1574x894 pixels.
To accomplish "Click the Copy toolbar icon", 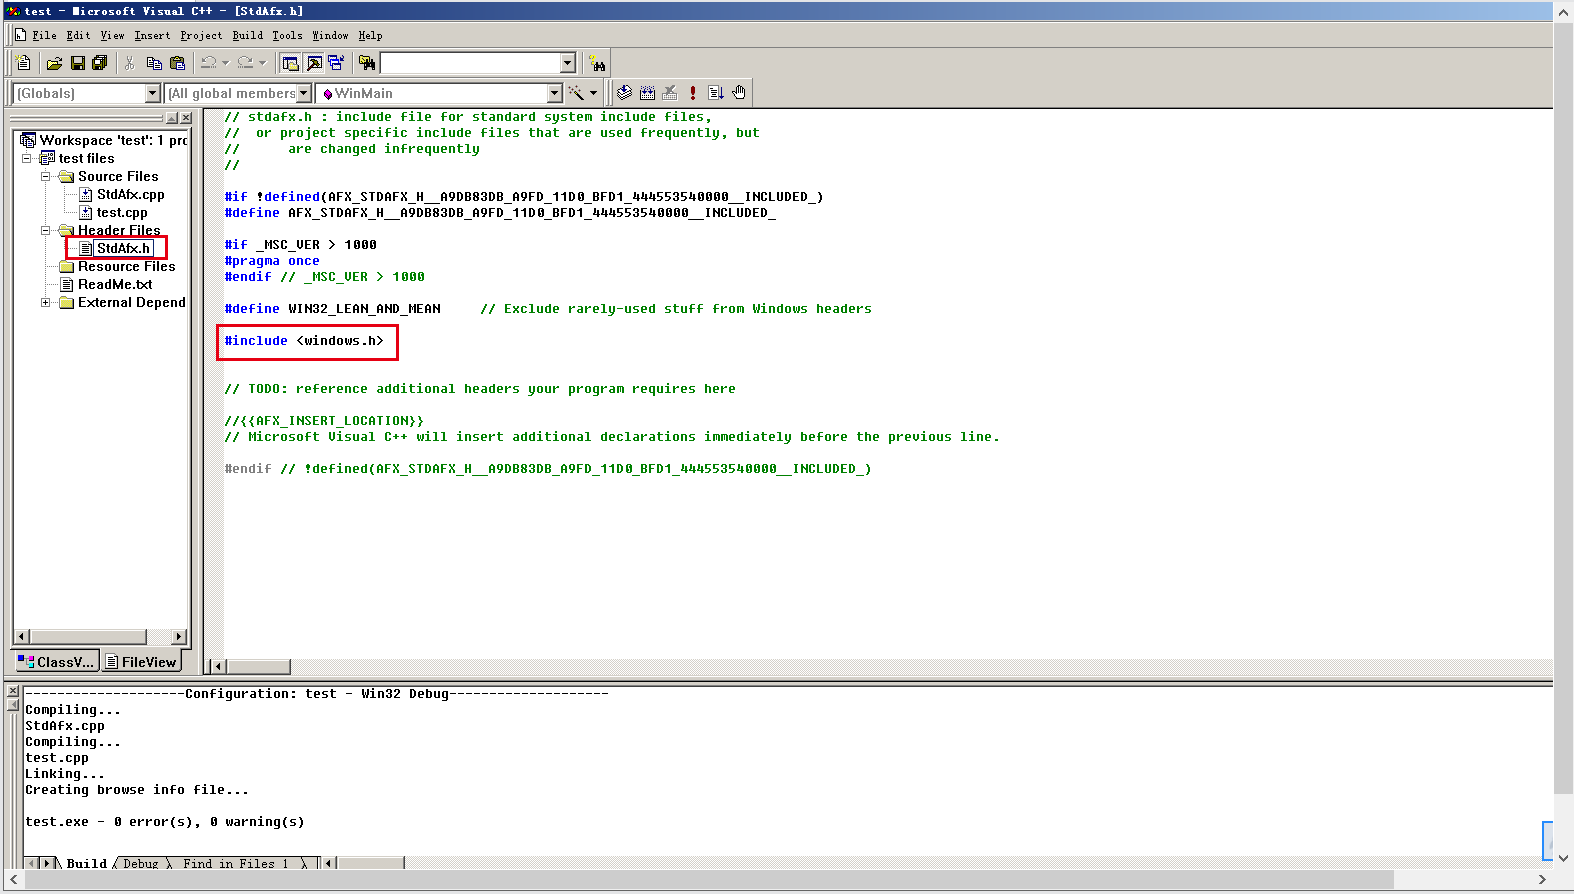I will click(x=154, y=63).
